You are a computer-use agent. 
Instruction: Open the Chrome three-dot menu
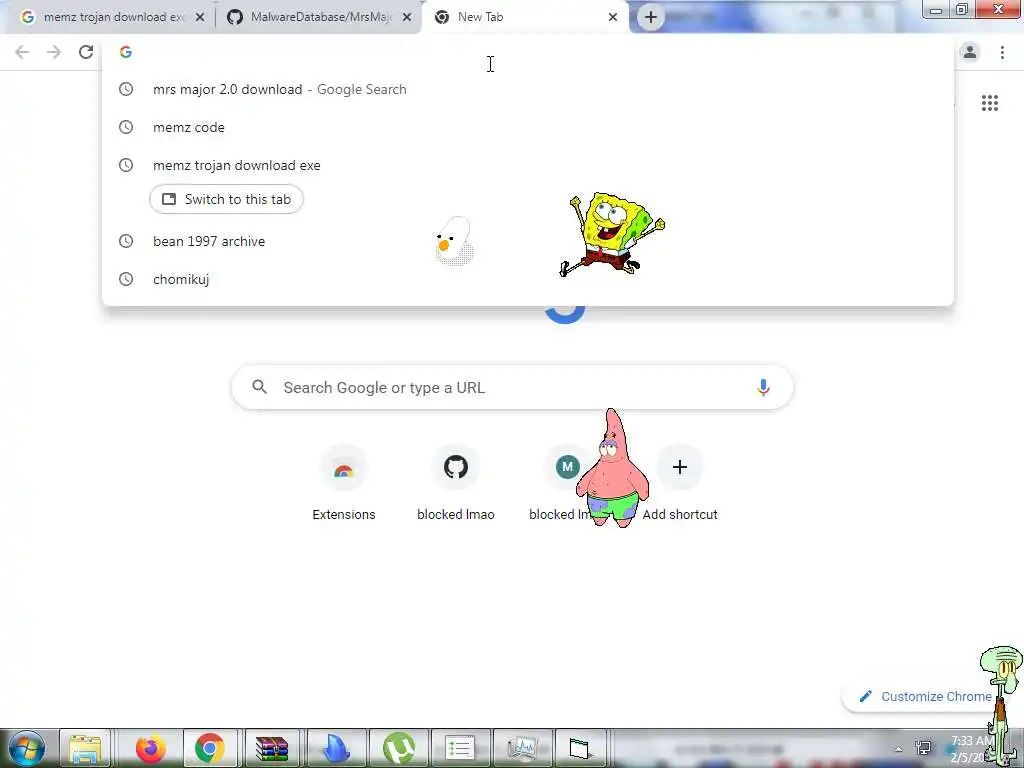(1002, 52)
